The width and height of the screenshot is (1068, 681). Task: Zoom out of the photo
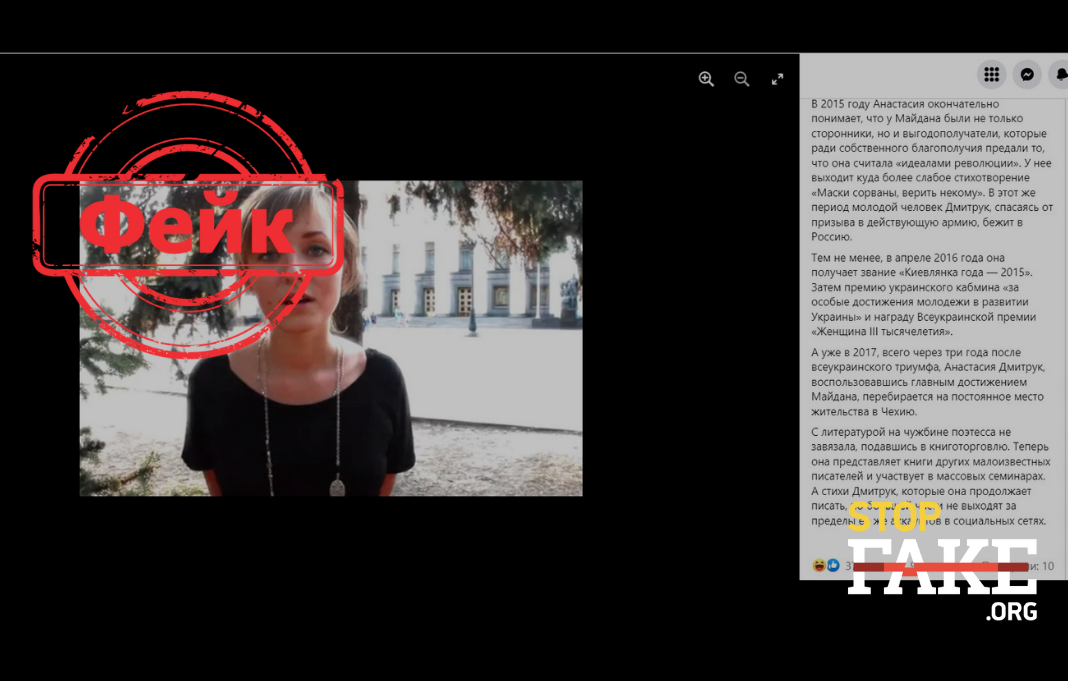pos(742,79)
